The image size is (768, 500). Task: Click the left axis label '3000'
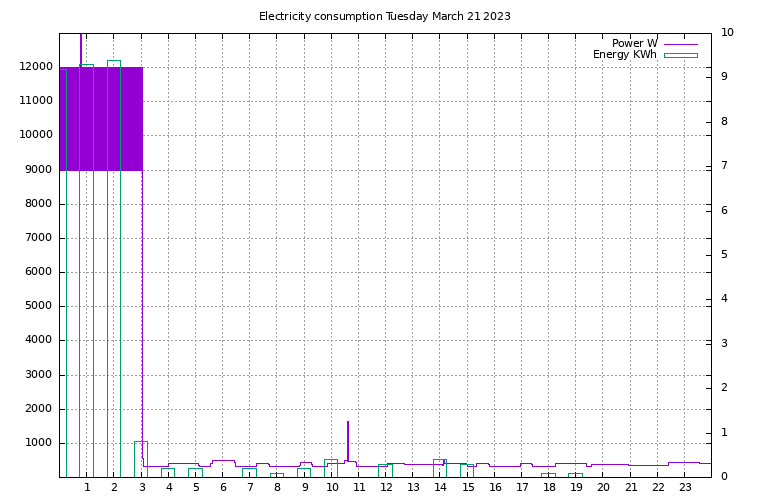pos(38,375)
